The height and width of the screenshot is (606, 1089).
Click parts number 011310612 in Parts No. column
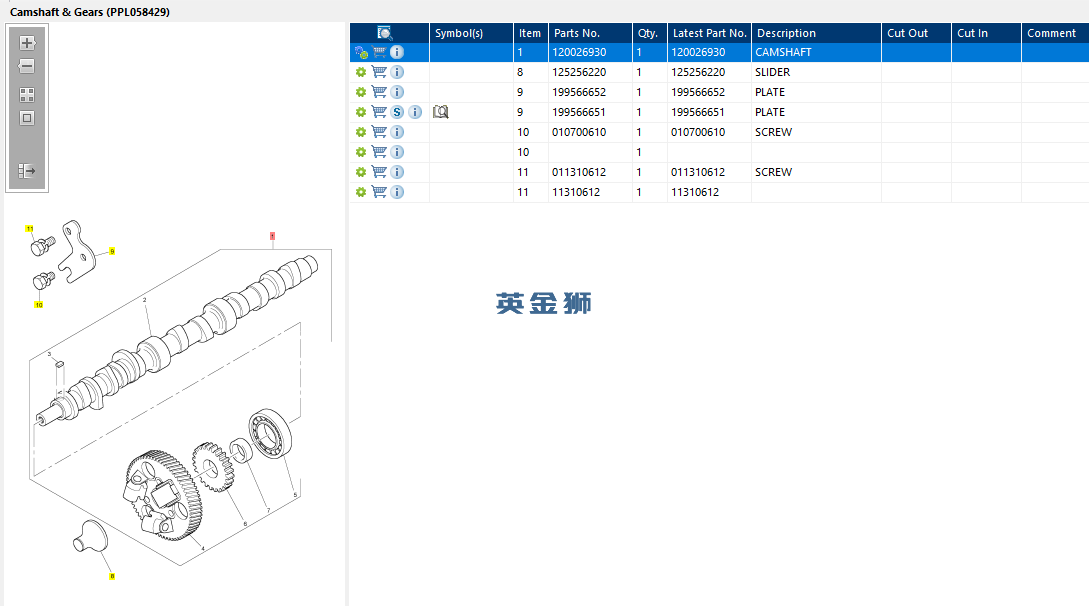pyautogui.click(x=579, y=172)
